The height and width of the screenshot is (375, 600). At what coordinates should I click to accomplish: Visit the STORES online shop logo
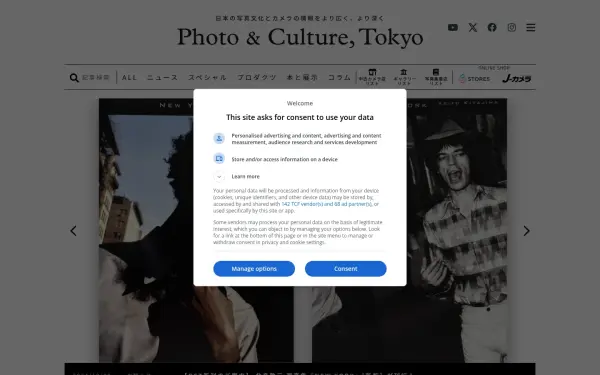[x=474, y=79]
